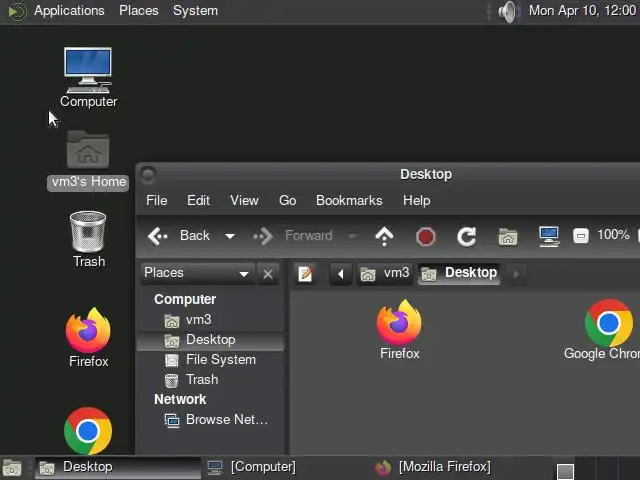Click the 100% zoom level label

pos(613,235)
